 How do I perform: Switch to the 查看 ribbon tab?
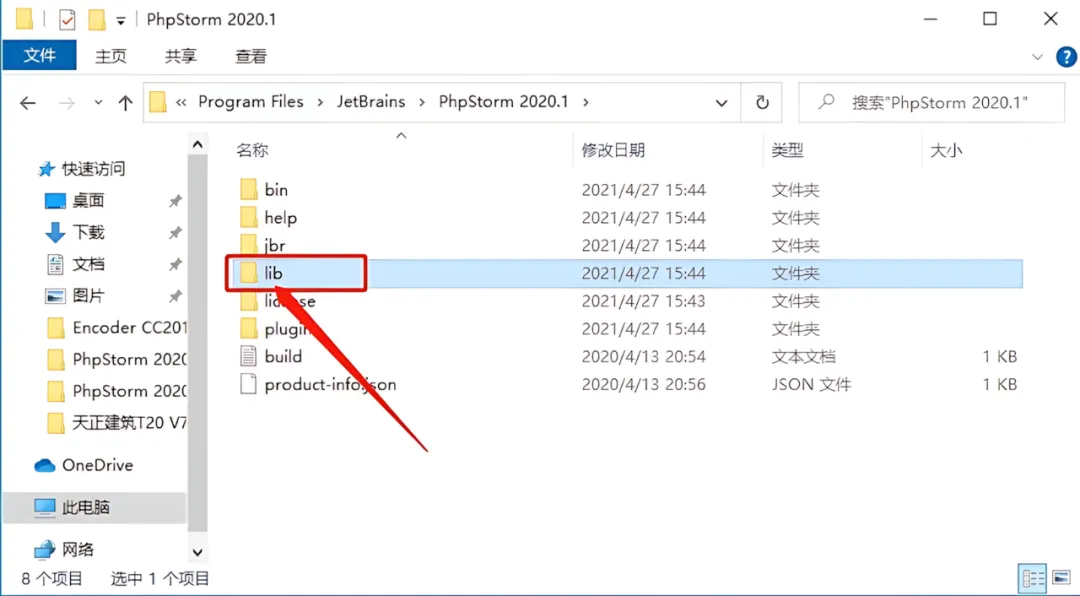click(x=250, y=56)
